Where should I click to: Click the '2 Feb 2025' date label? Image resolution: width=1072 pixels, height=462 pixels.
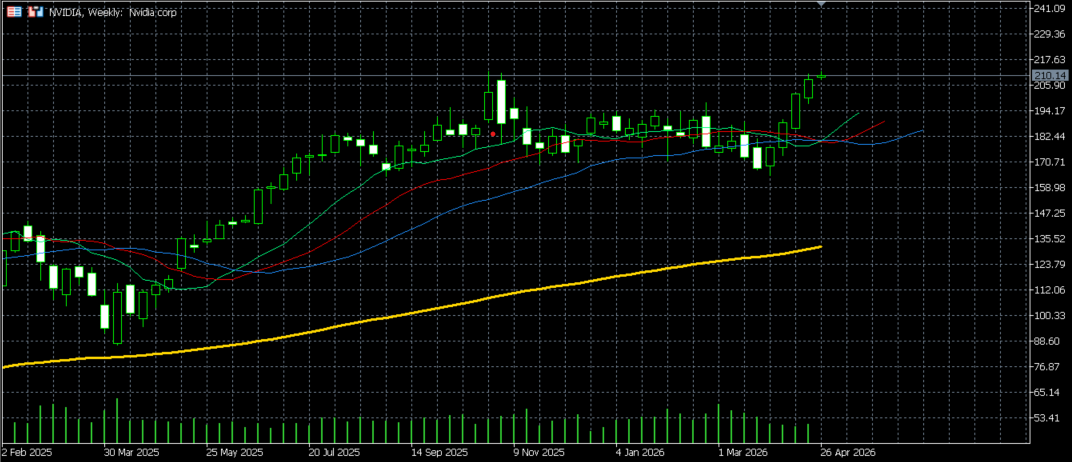click(27, 452)
